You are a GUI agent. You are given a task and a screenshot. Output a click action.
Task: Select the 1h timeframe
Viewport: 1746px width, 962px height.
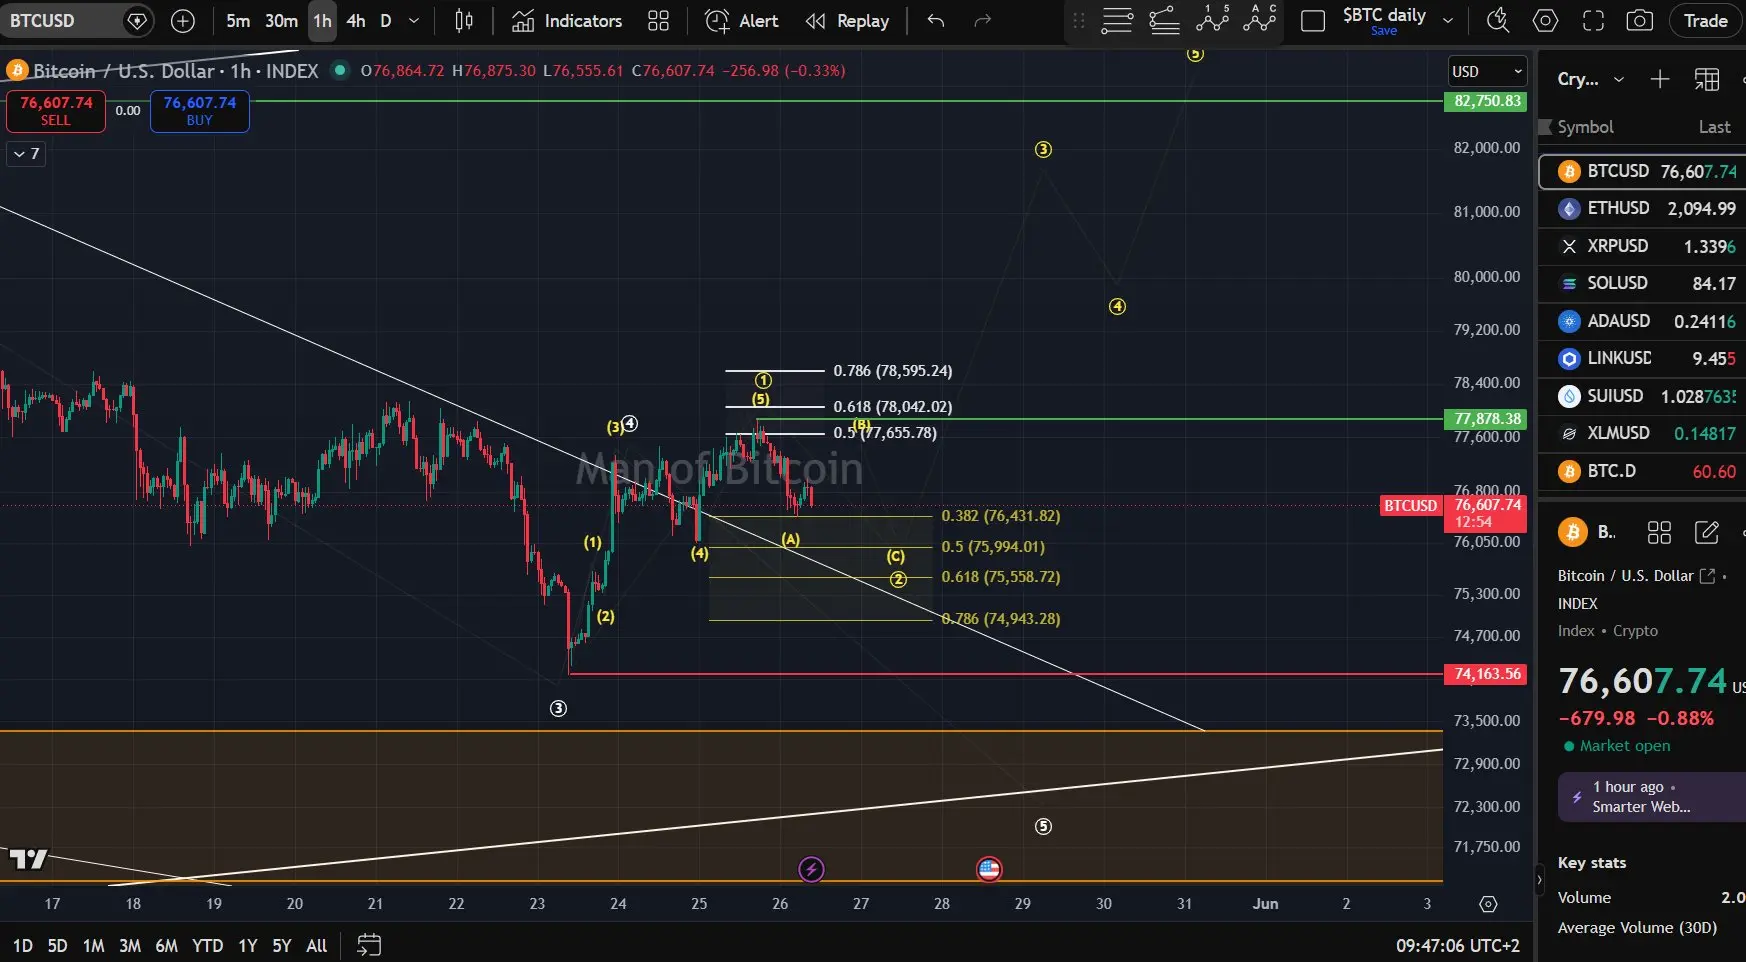pos(322,21)
